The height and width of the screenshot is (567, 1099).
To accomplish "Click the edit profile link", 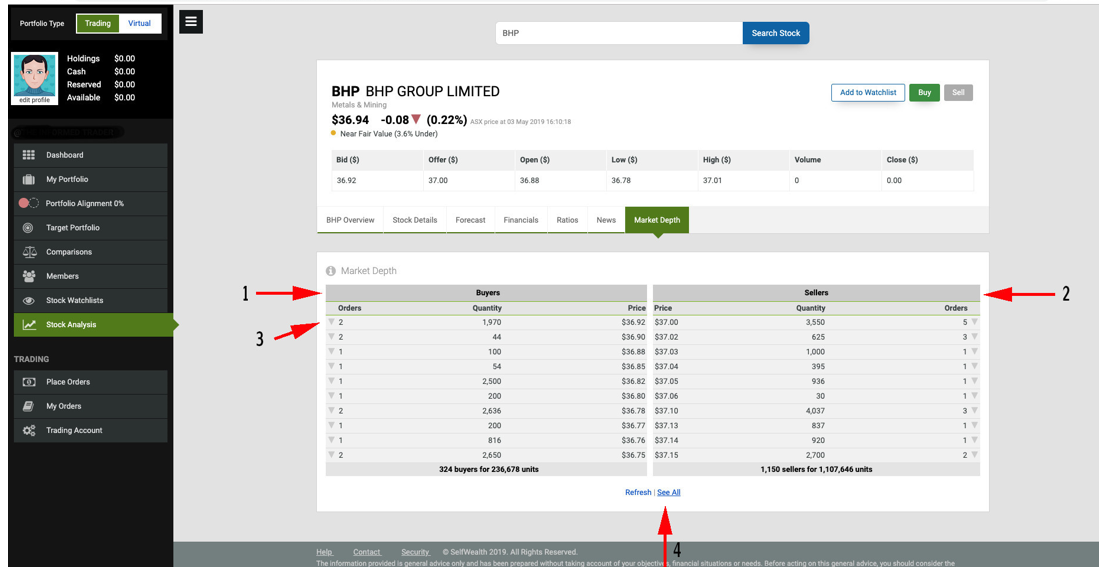I will point(34,100).
